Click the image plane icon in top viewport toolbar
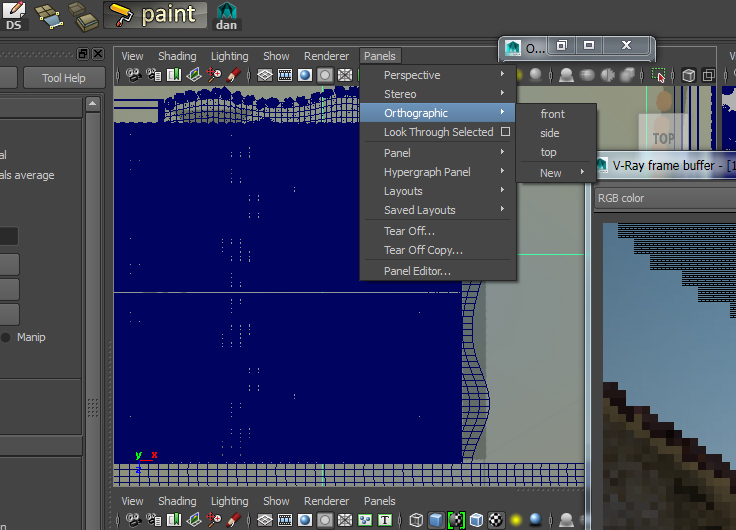This screenshot has width=736, height=530. (194, 75)
